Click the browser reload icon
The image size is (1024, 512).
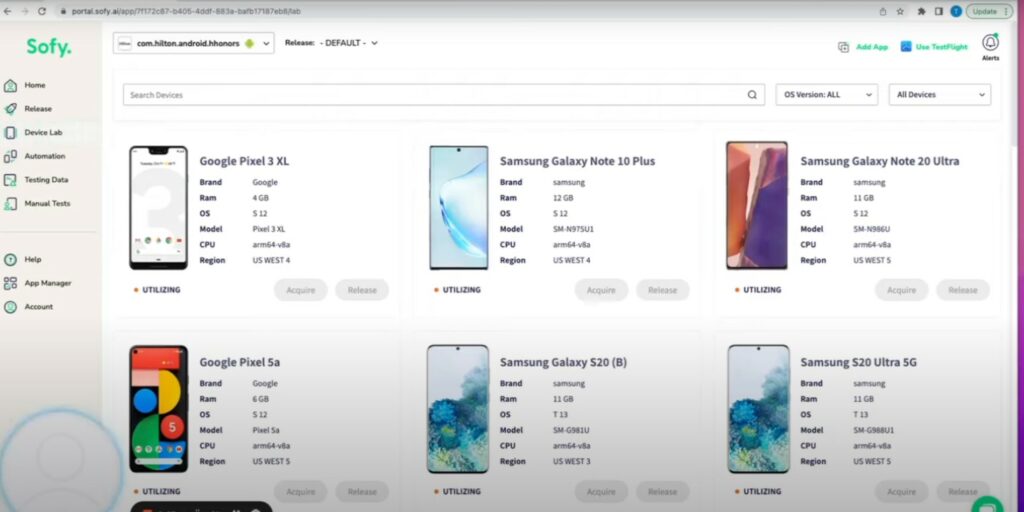[x=42, y=11]
